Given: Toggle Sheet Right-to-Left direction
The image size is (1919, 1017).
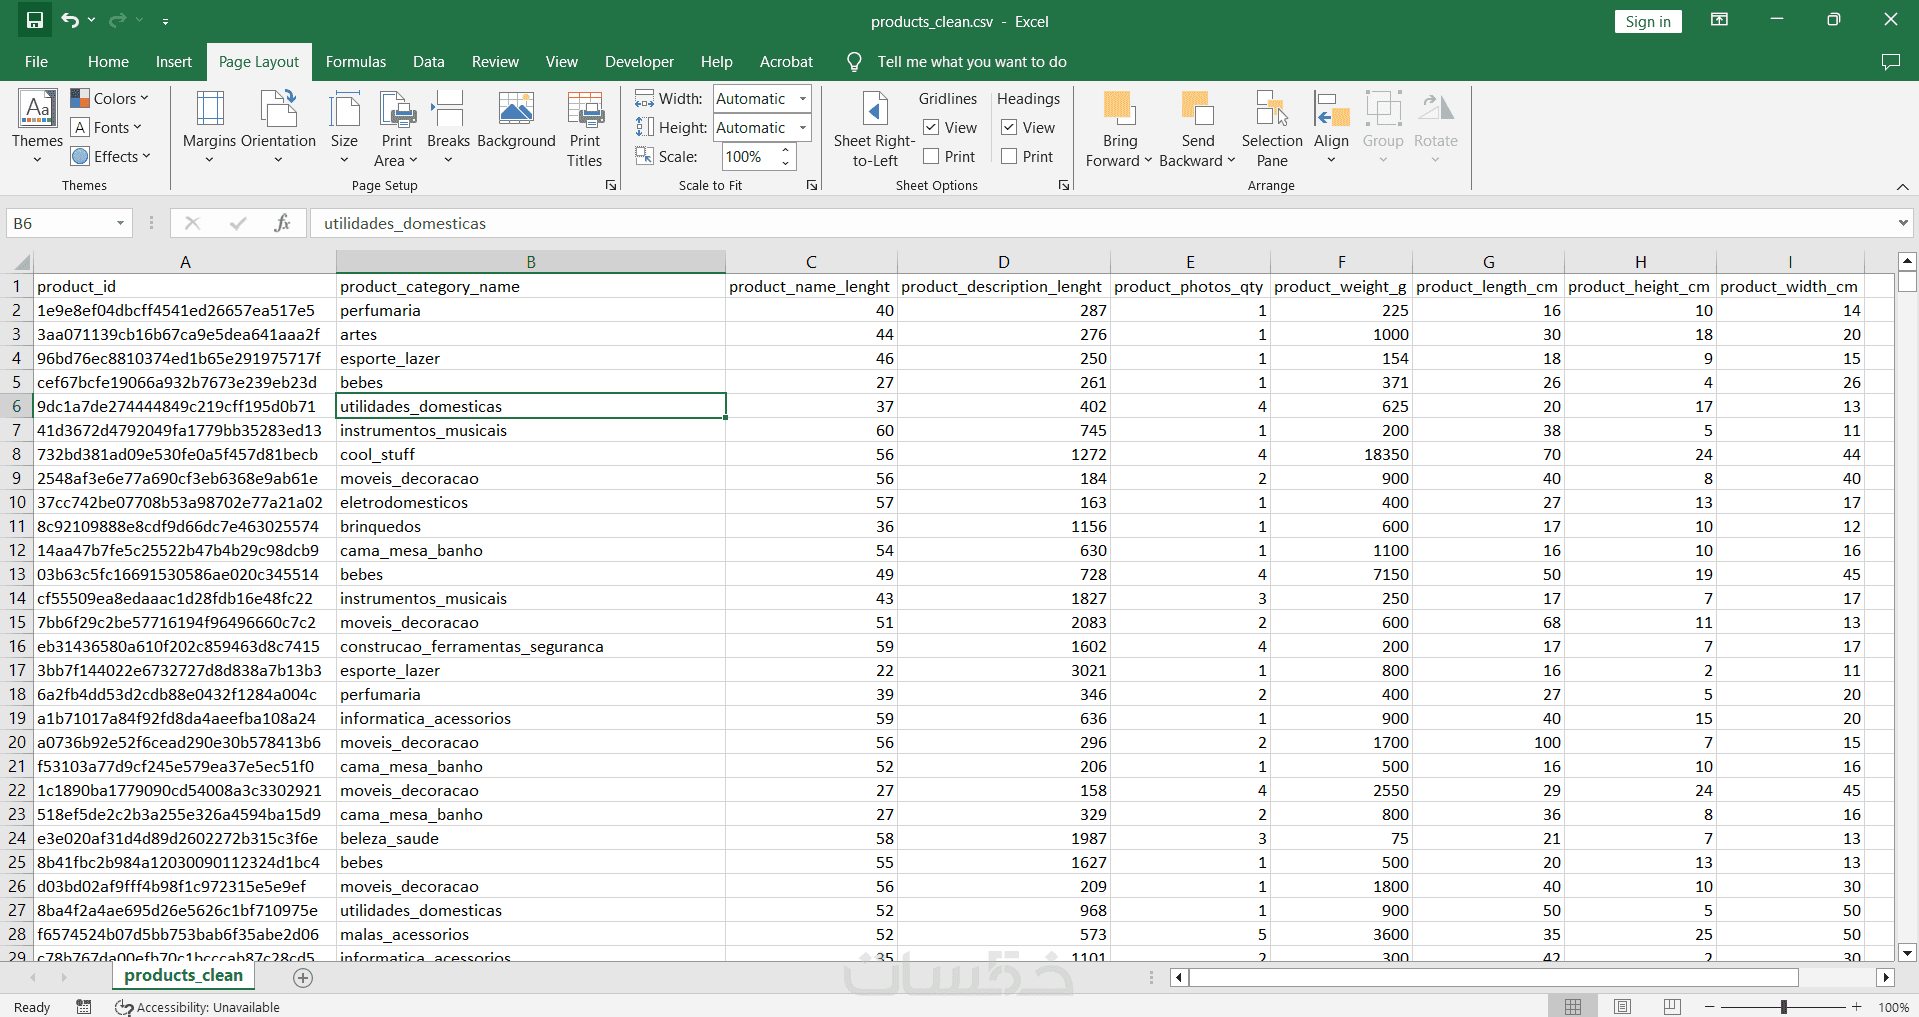Looking at the screenshot, I should click(874, 126).
